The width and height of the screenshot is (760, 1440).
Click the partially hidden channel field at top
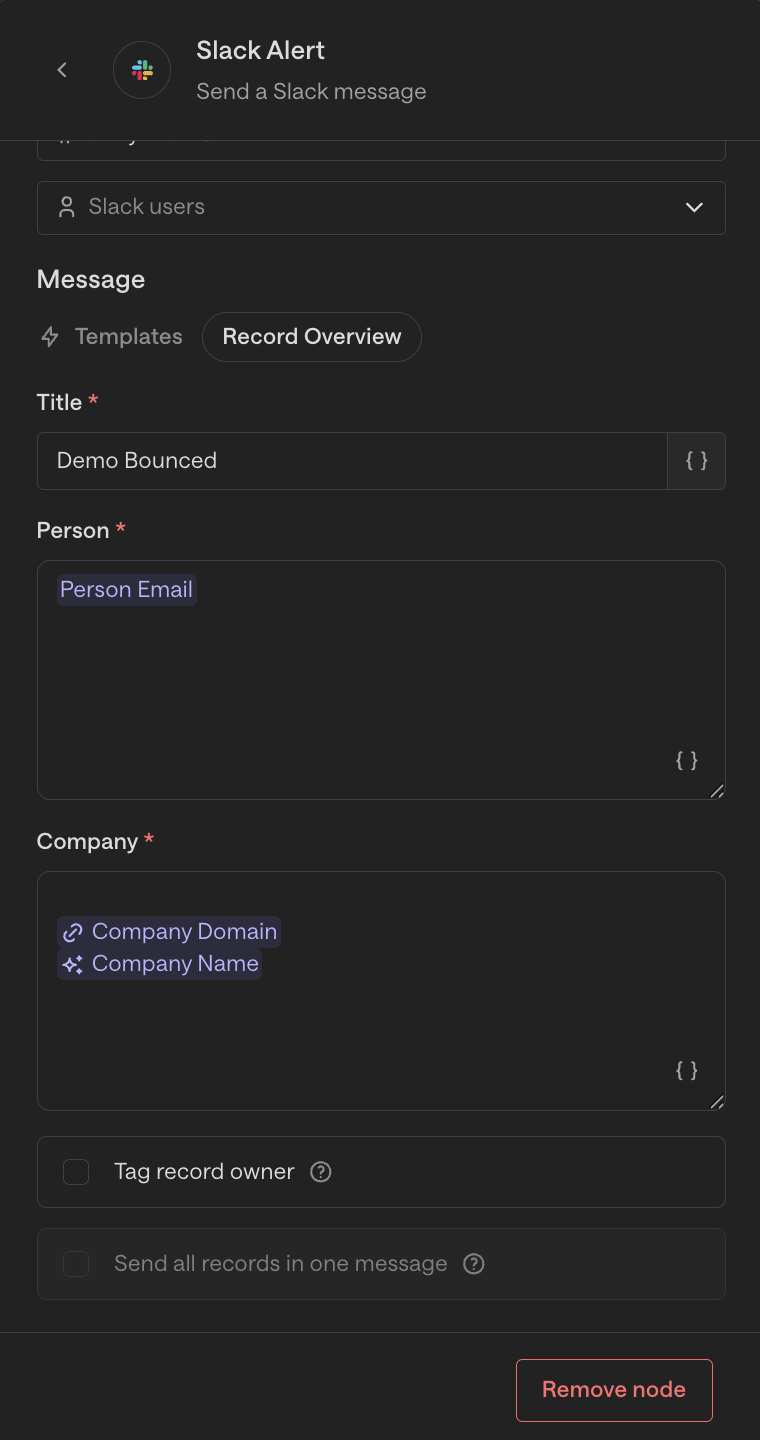click(381, 150)
